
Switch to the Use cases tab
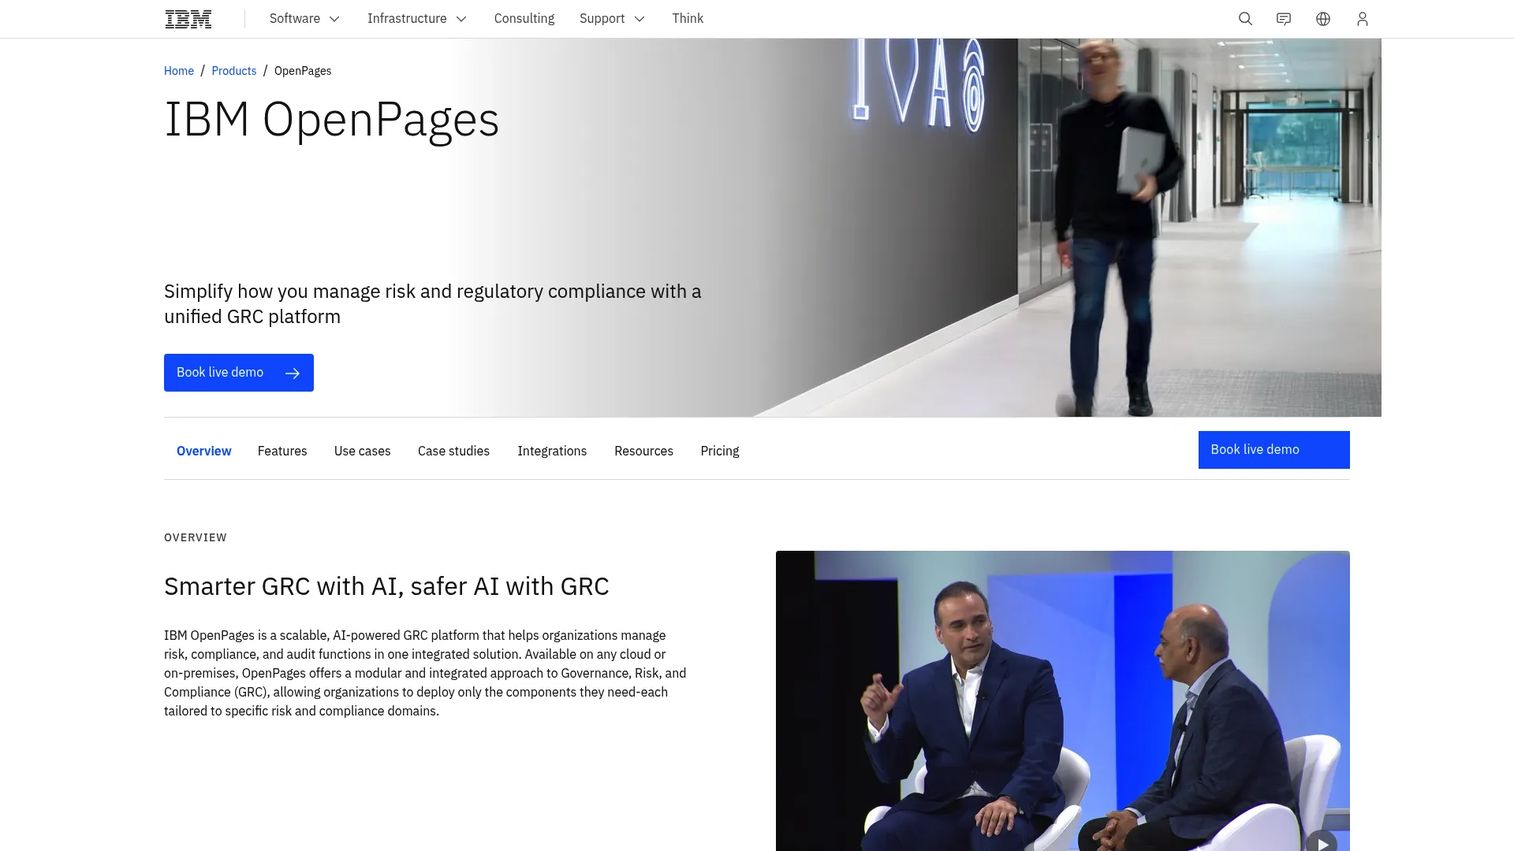point(362,451)
